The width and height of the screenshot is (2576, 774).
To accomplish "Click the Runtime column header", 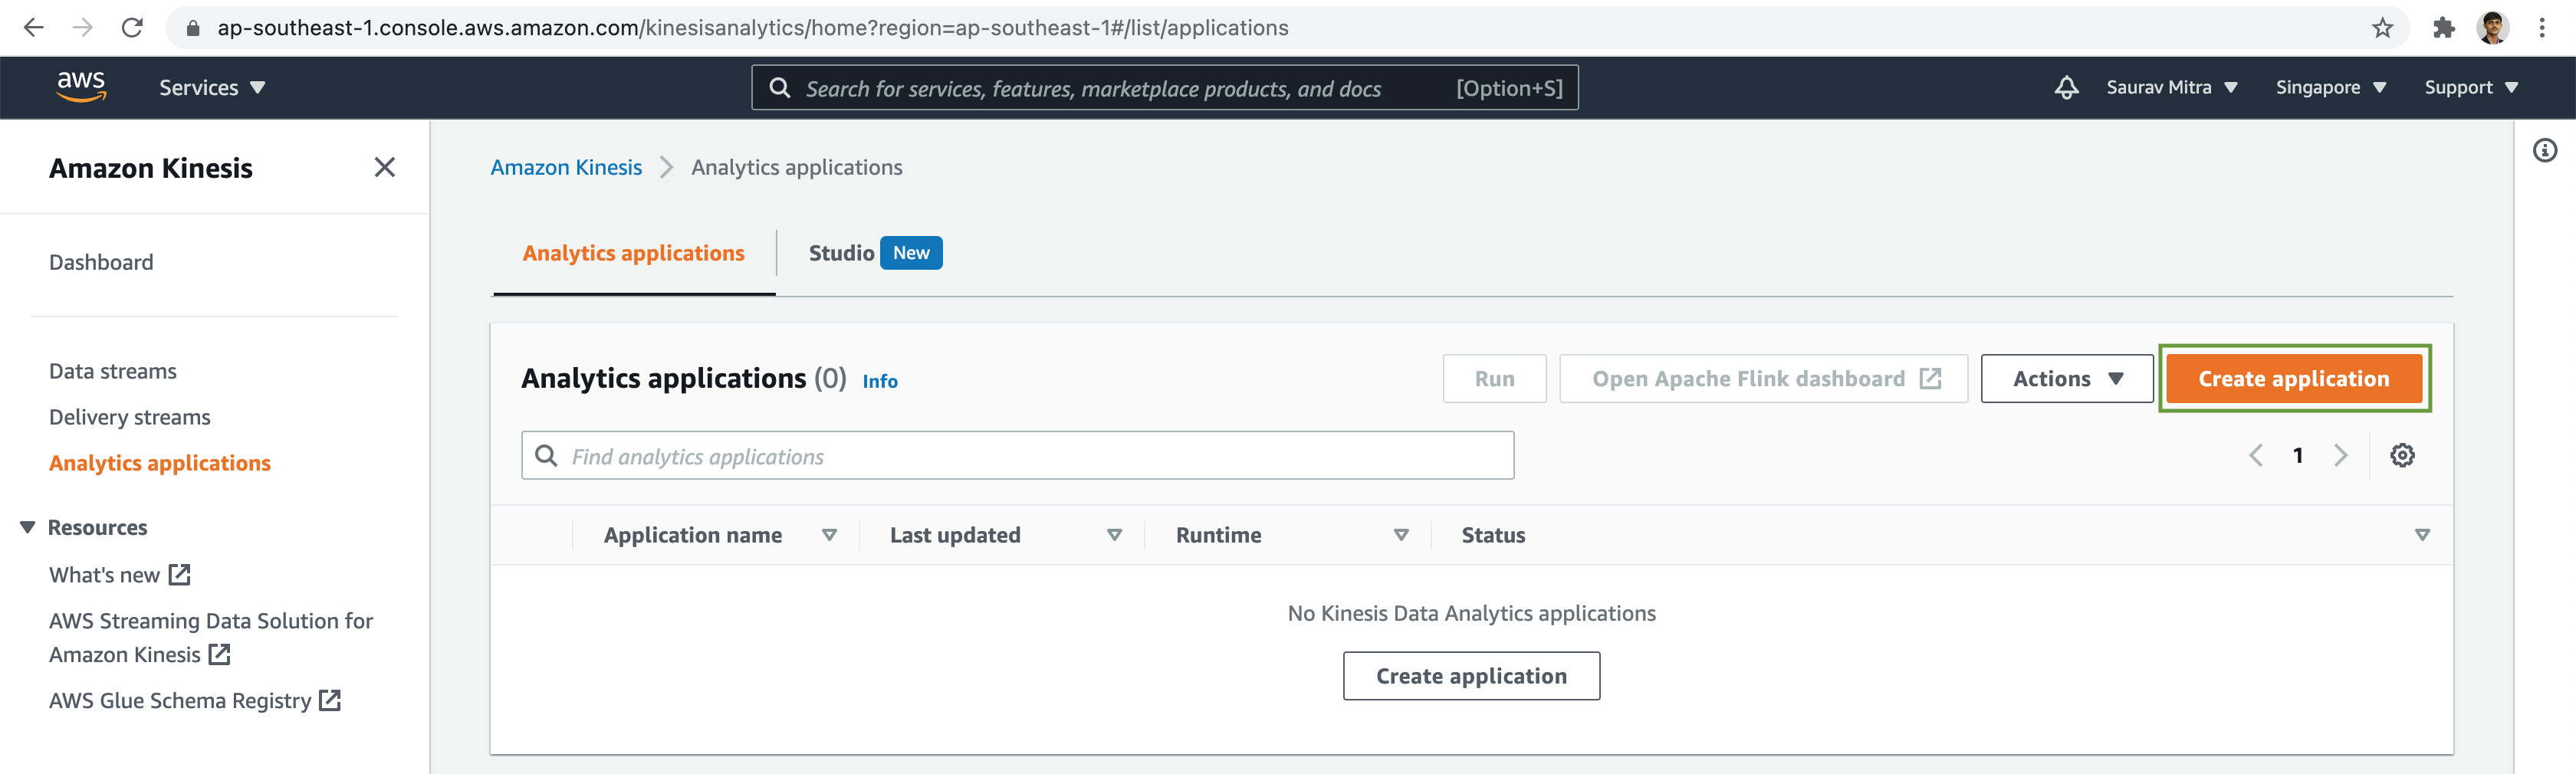I will click(x=1218, y=536).
